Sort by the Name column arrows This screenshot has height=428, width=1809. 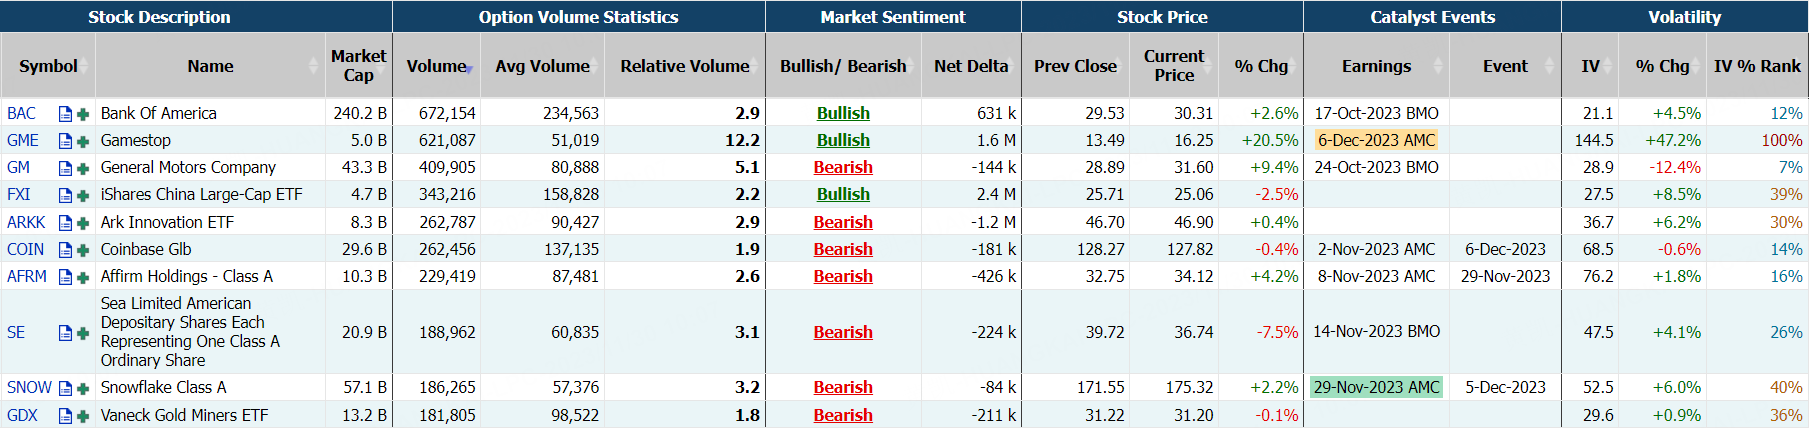314,66
